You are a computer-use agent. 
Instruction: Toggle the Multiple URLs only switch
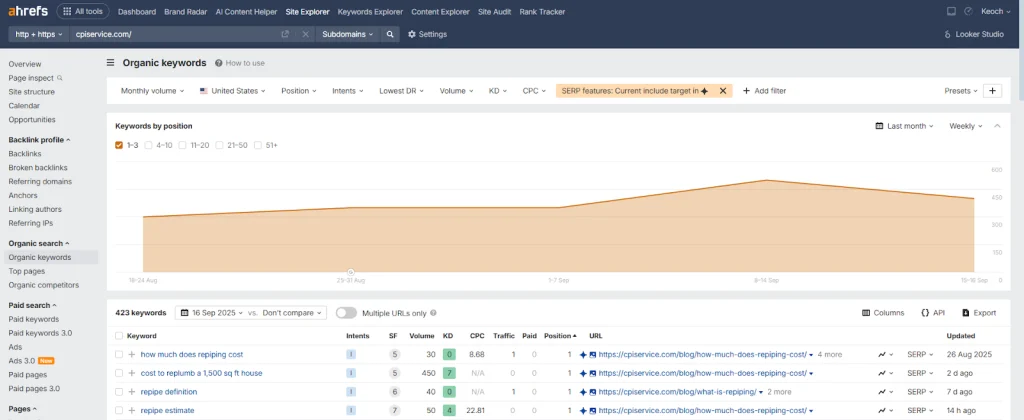(346, 312)
